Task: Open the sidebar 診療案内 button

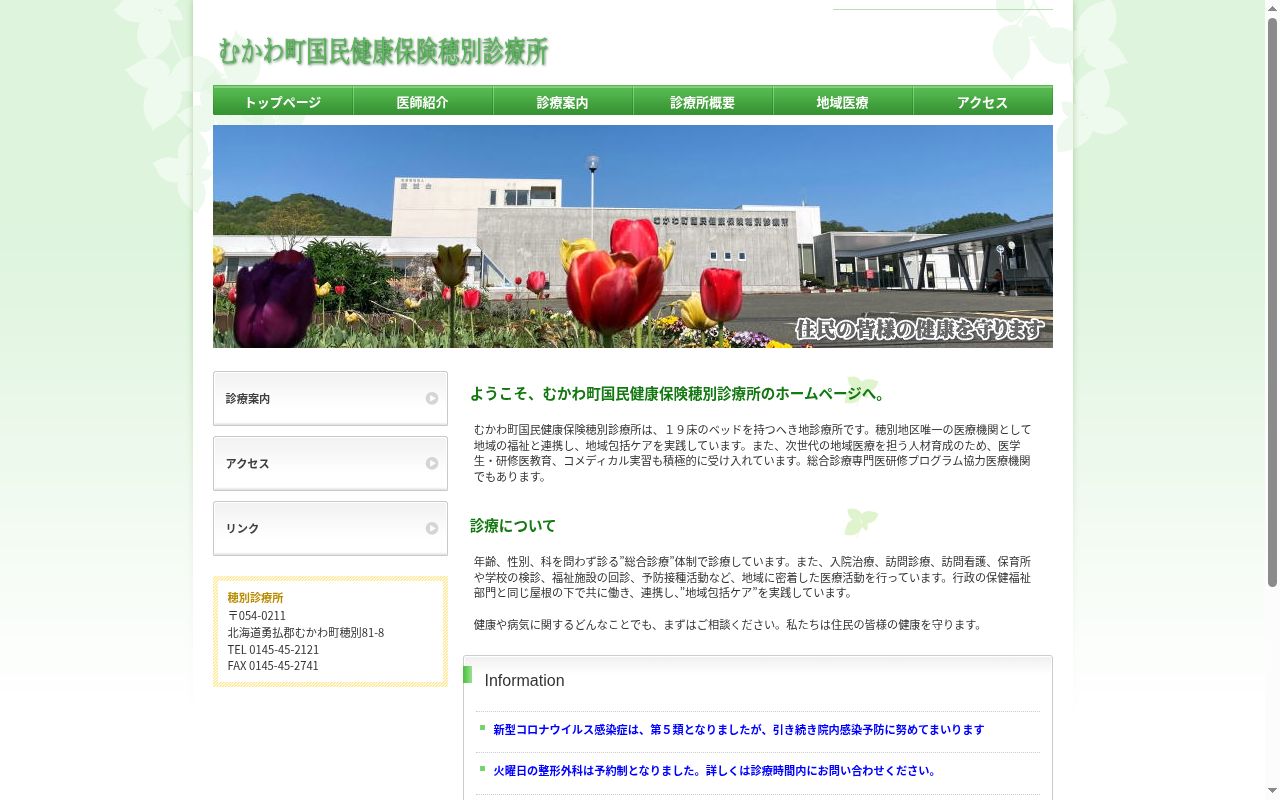Action: click(330, 398)
